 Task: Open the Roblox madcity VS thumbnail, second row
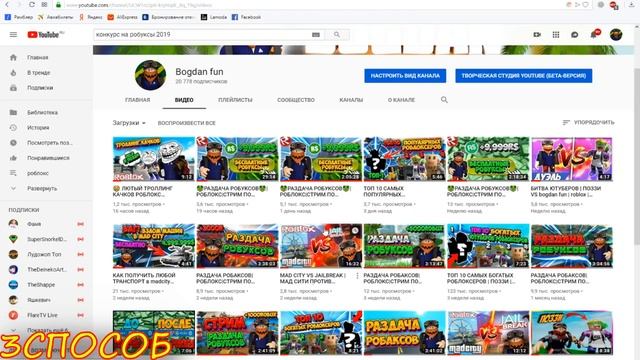click(321, 246)
